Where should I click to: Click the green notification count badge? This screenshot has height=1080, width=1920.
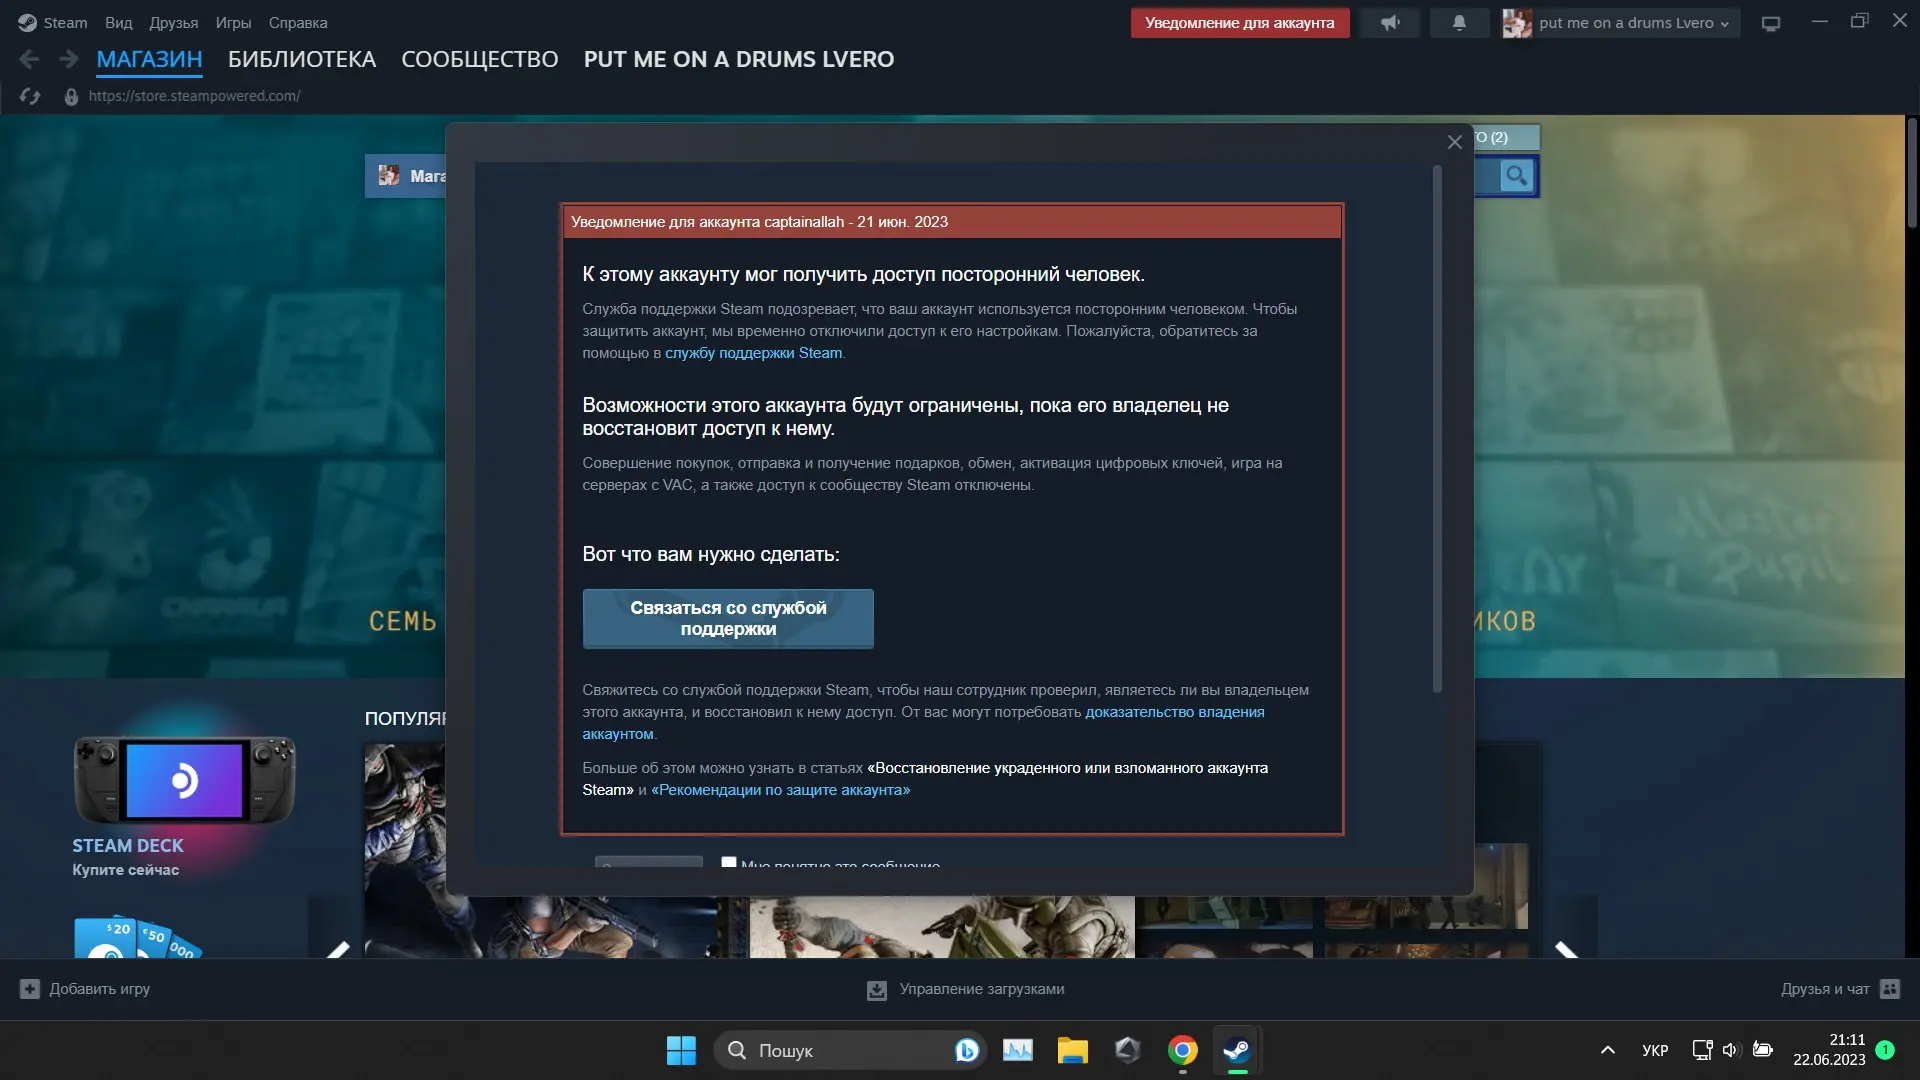tap(1885, 1050)
